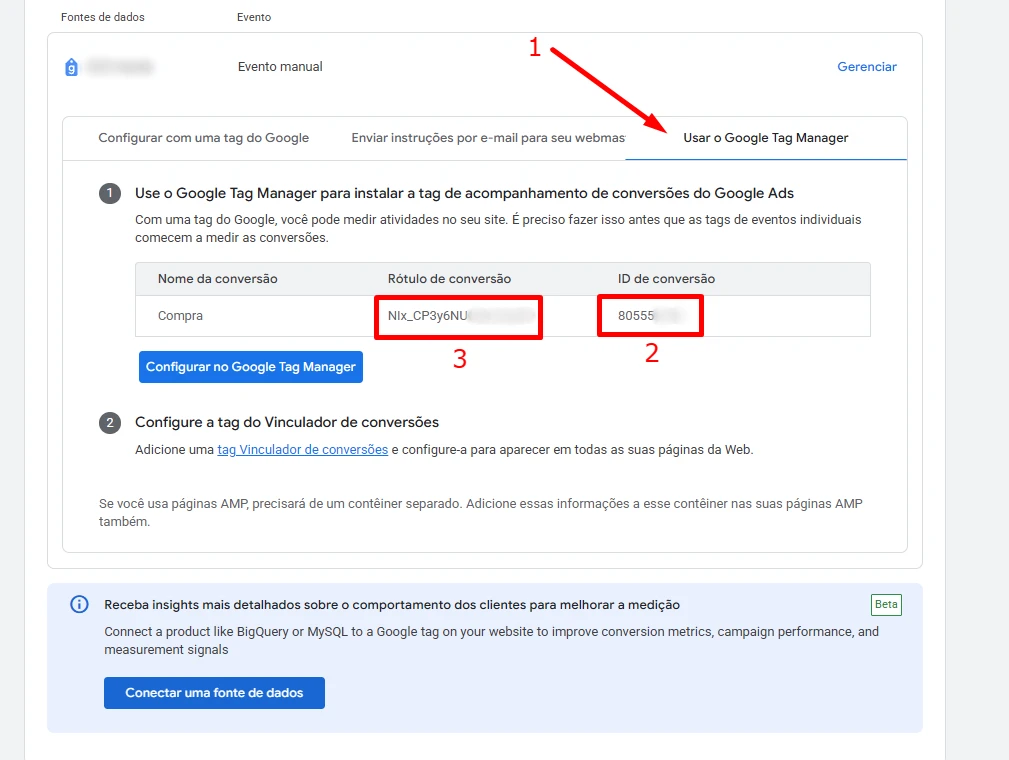Click the info icon in the insights banner
Screen dimensions: 1009x760
79,604
